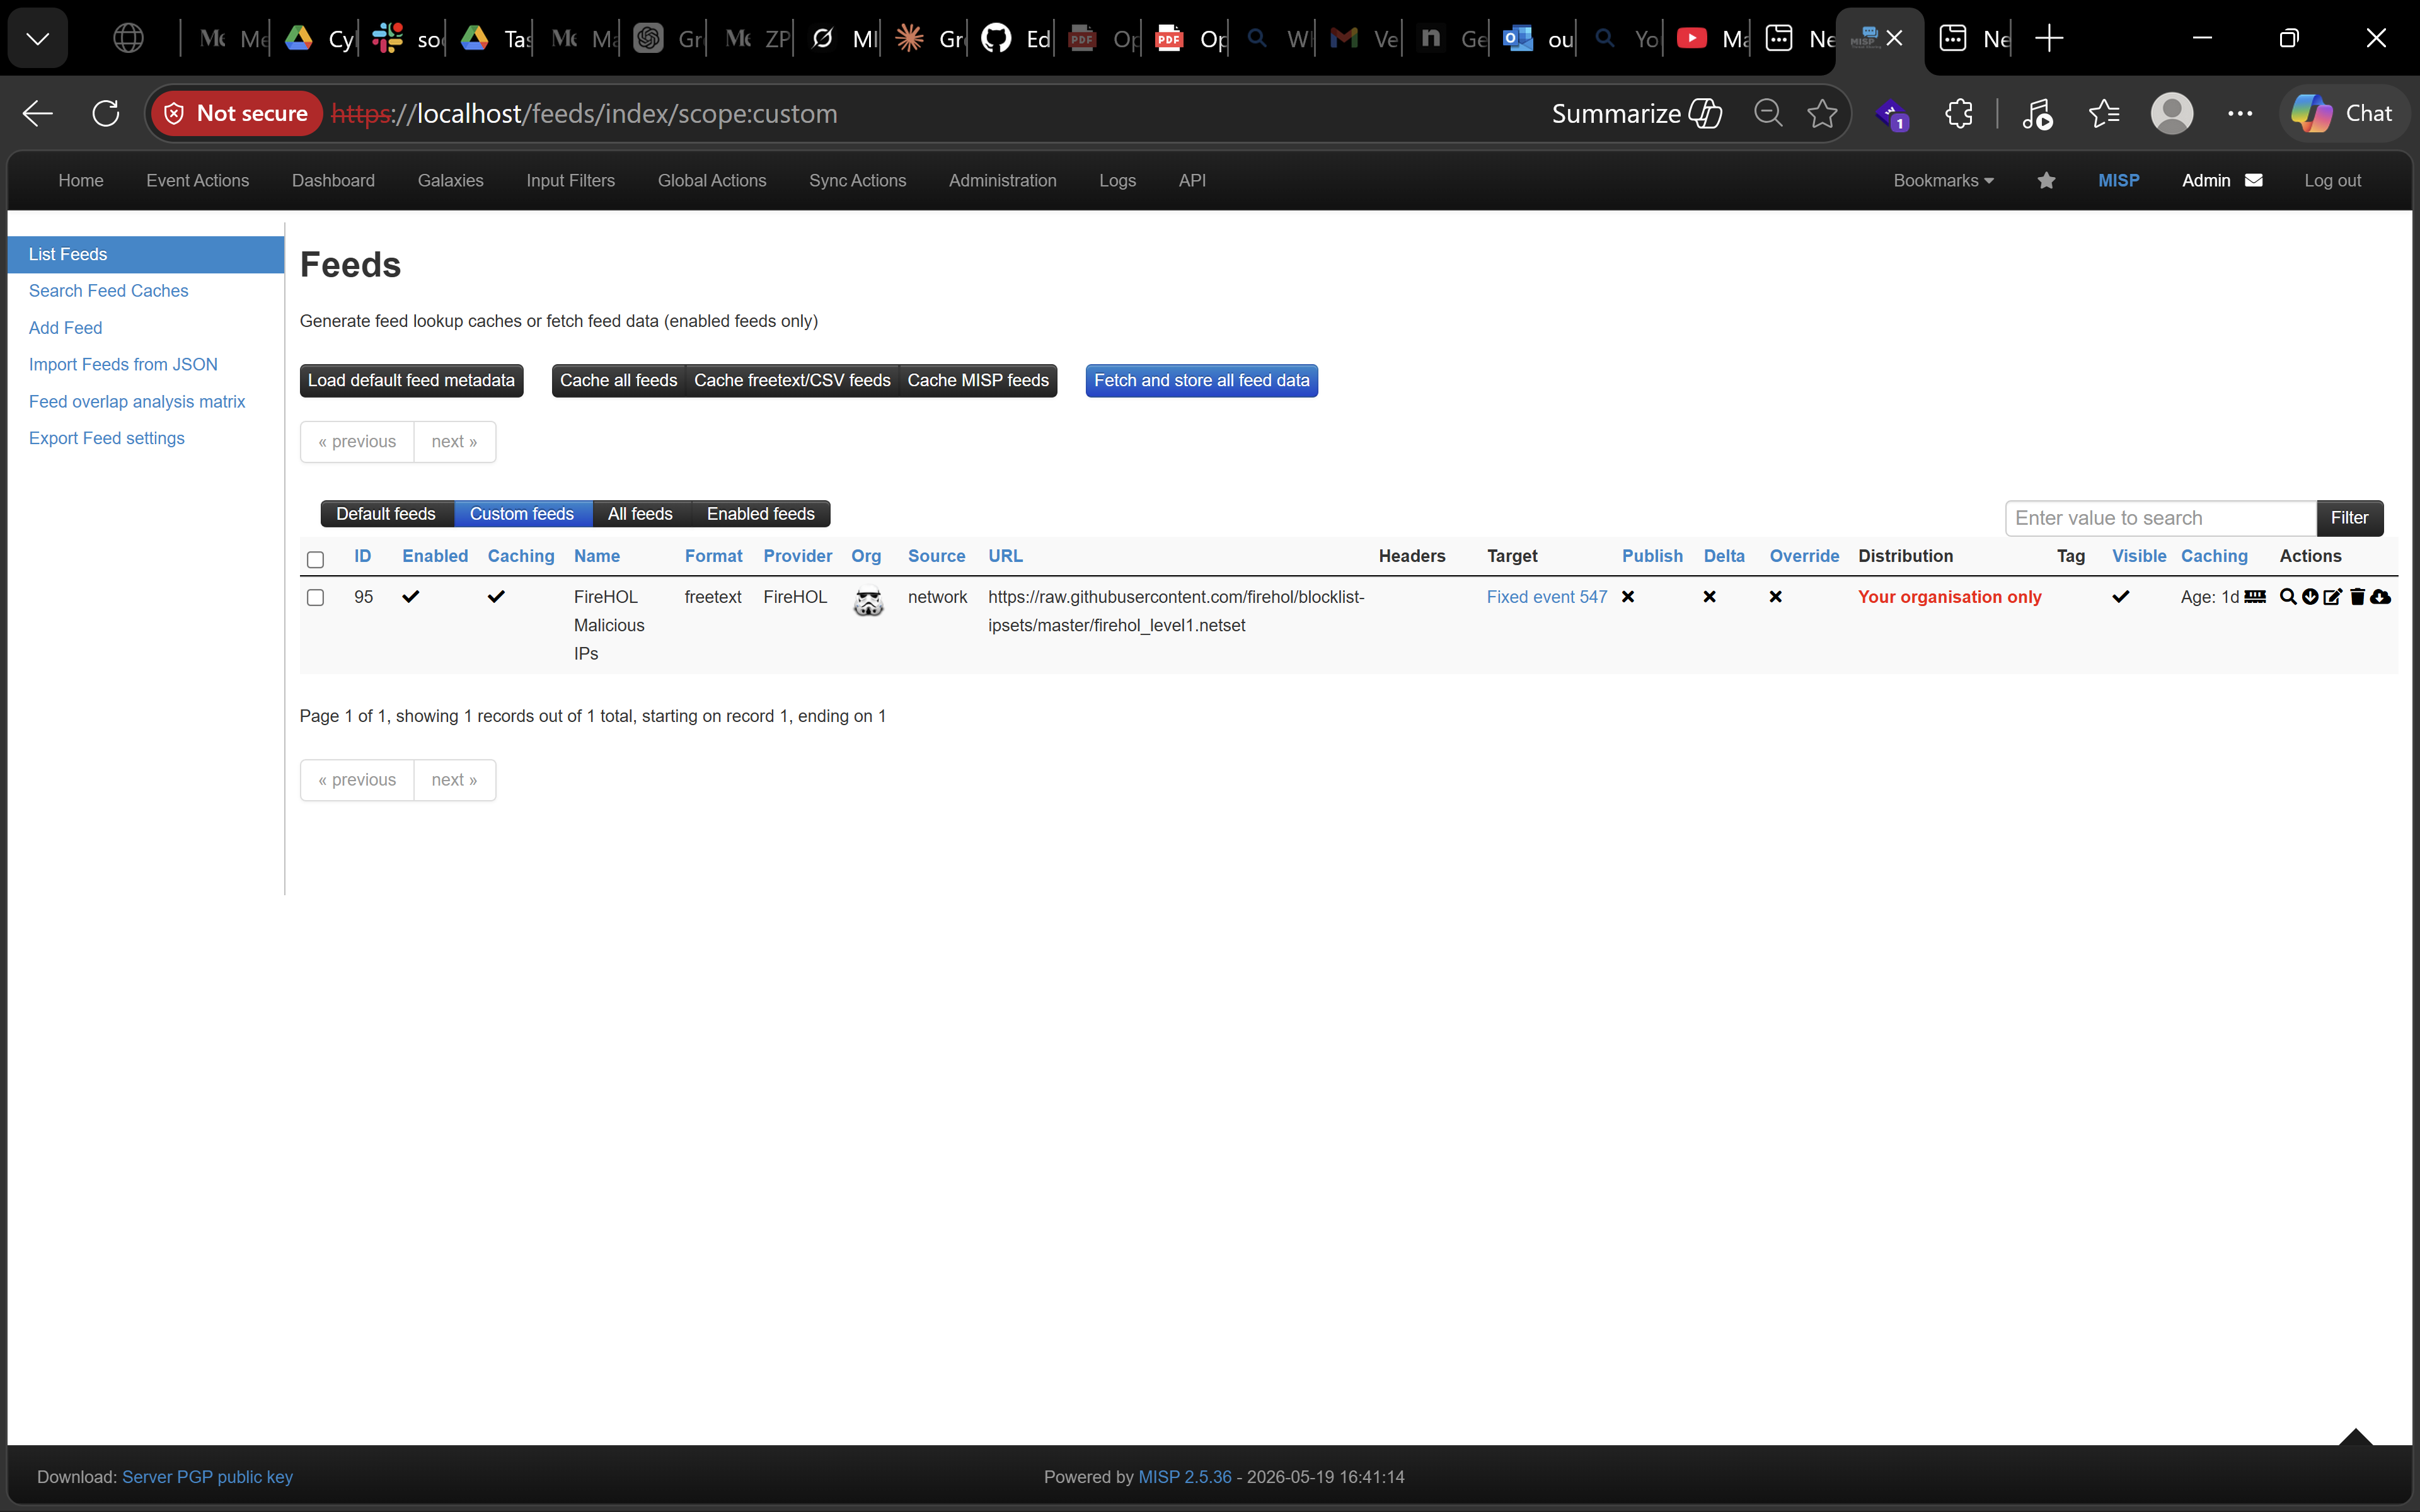Open Export Feed settings
2420x1512 pixels.
[x=106, y=438]
